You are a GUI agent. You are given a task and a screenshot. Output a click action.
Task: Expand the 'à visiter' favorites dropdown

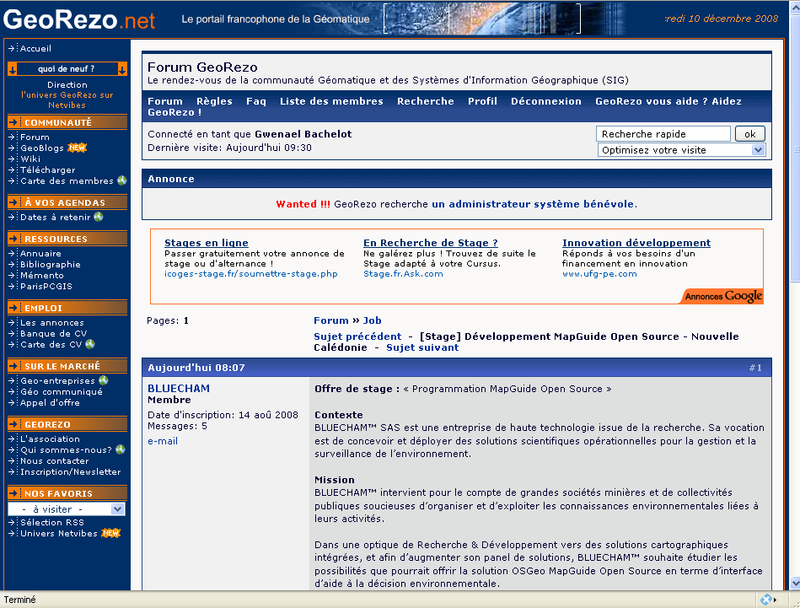[x=66, y=509]
